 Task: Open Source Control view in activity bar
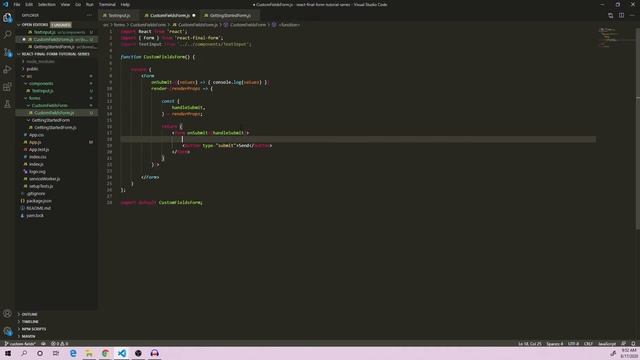(x=7, y=52)
